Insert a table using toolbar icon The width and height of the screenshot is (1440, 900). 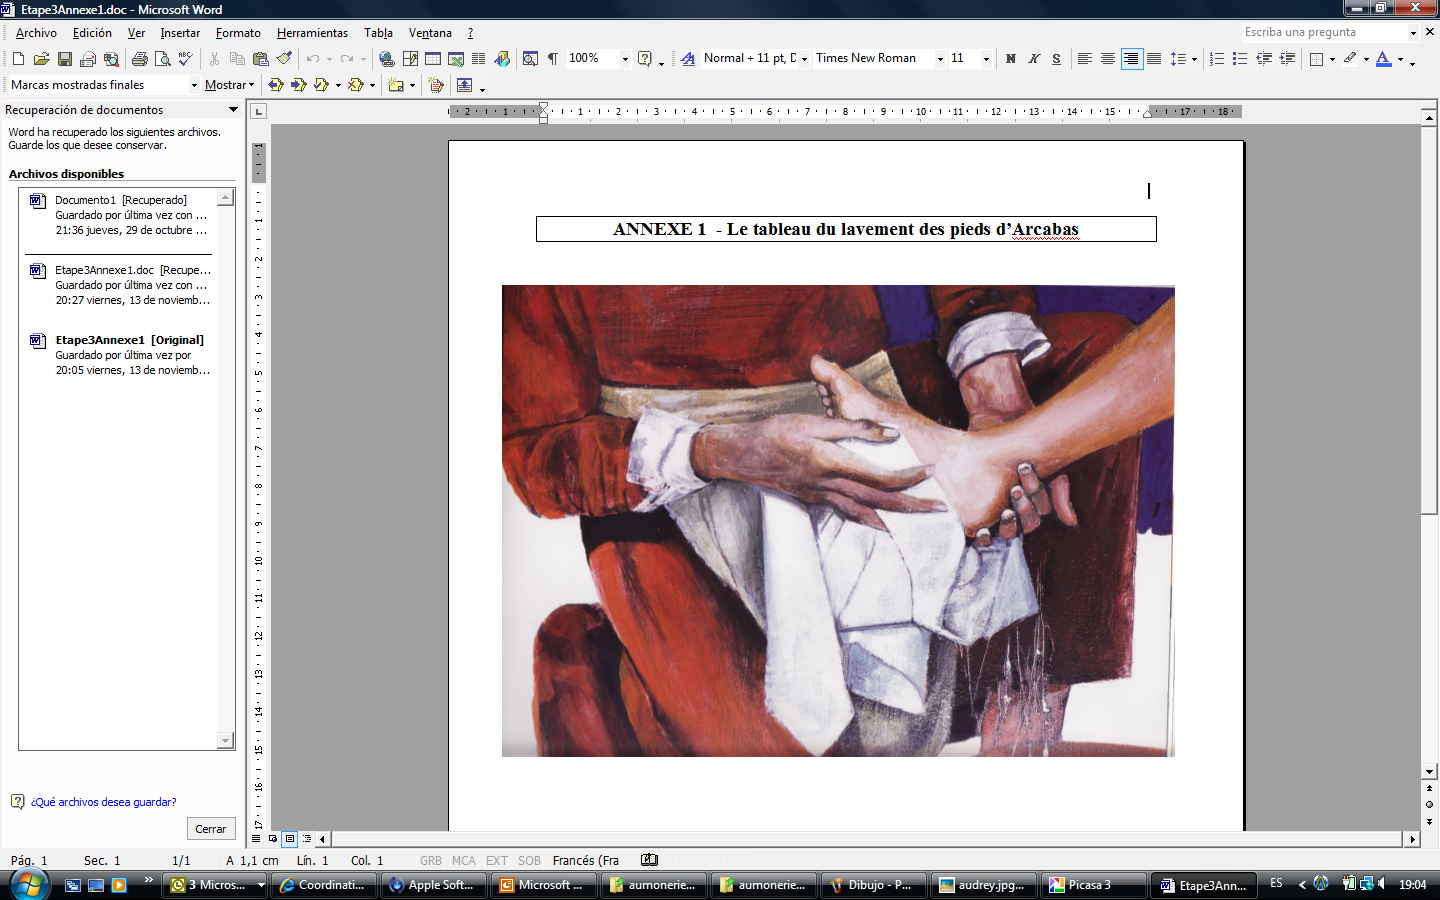tap(433, 59)
